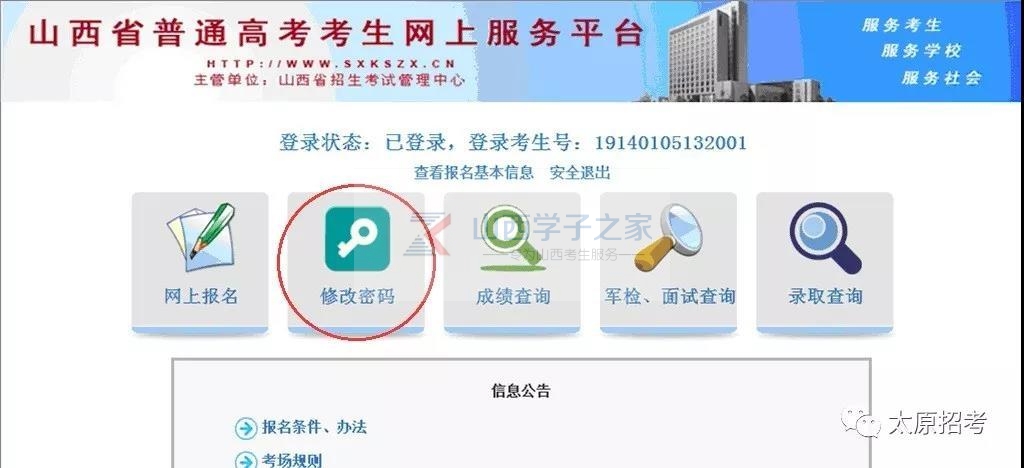Viewport: 1024px width, 468px height.
Task: Open the 网上报名 pencil-and-paper icon
Action: 200,238
